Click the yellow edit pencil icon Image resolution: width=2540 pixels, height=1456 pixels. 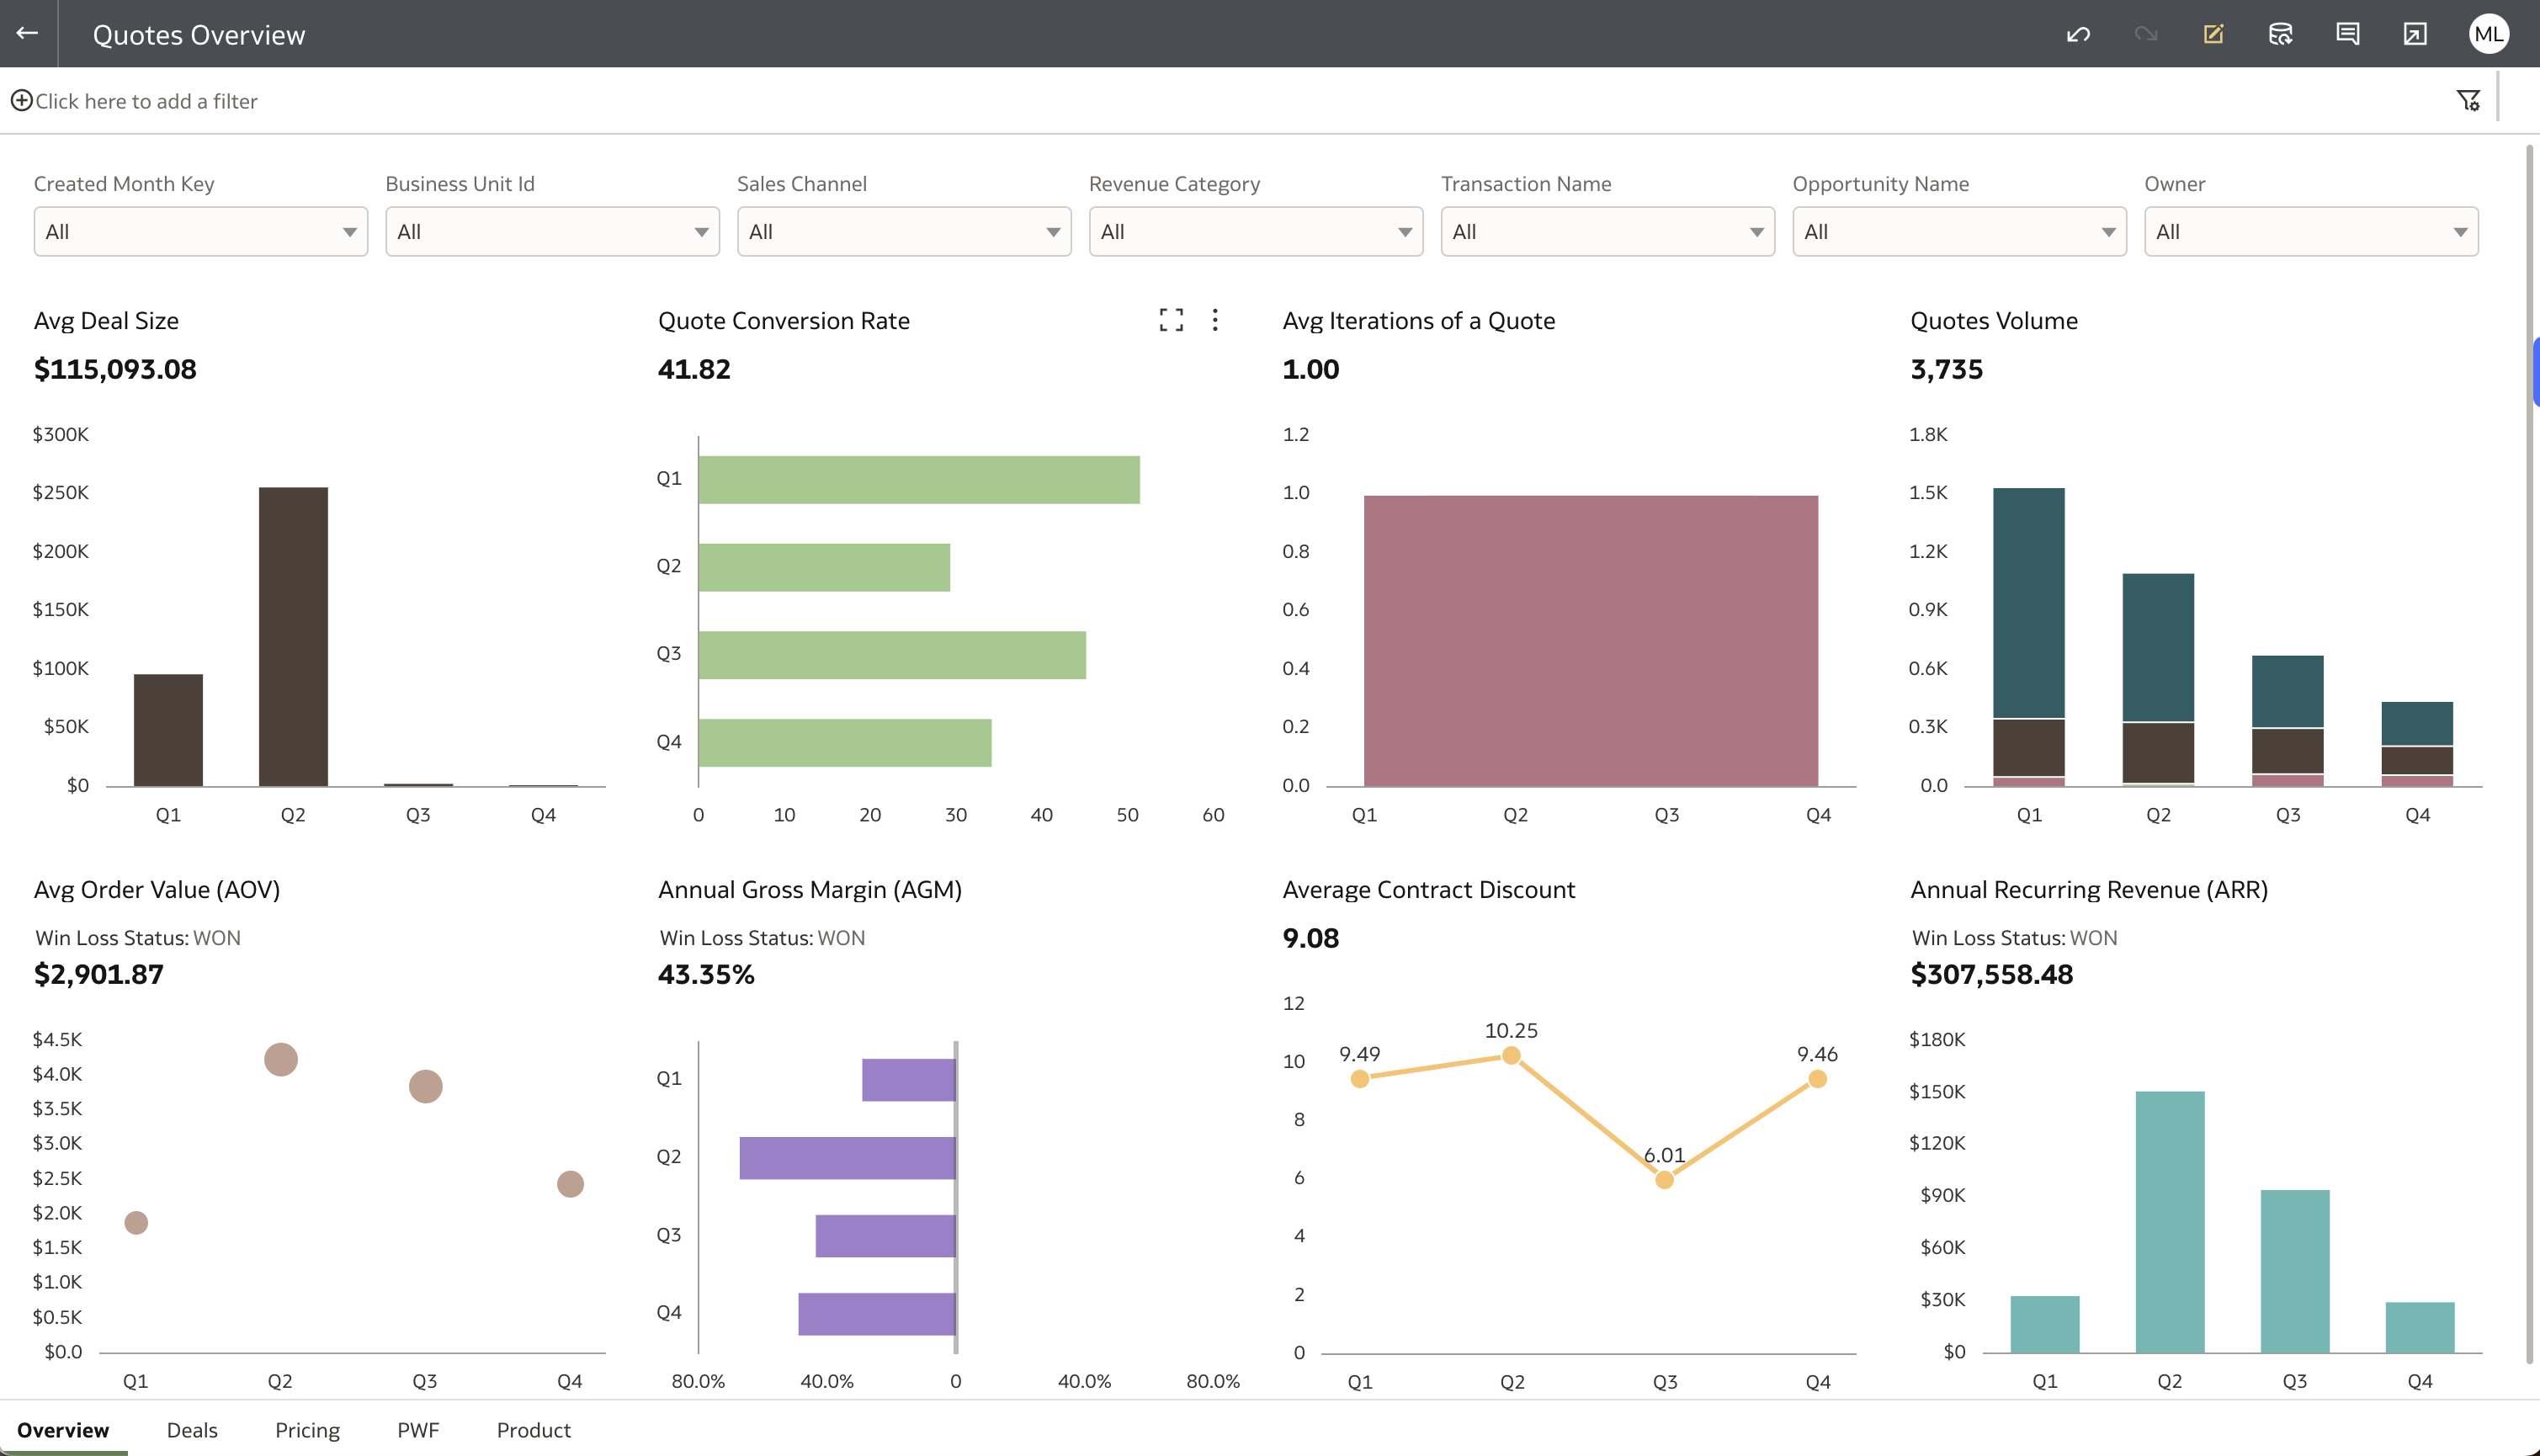coord(2213,35)
